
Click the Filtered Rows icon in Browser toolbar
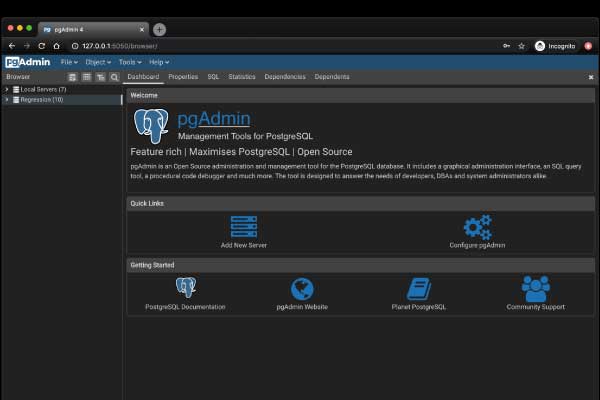(x=100, y=77)
